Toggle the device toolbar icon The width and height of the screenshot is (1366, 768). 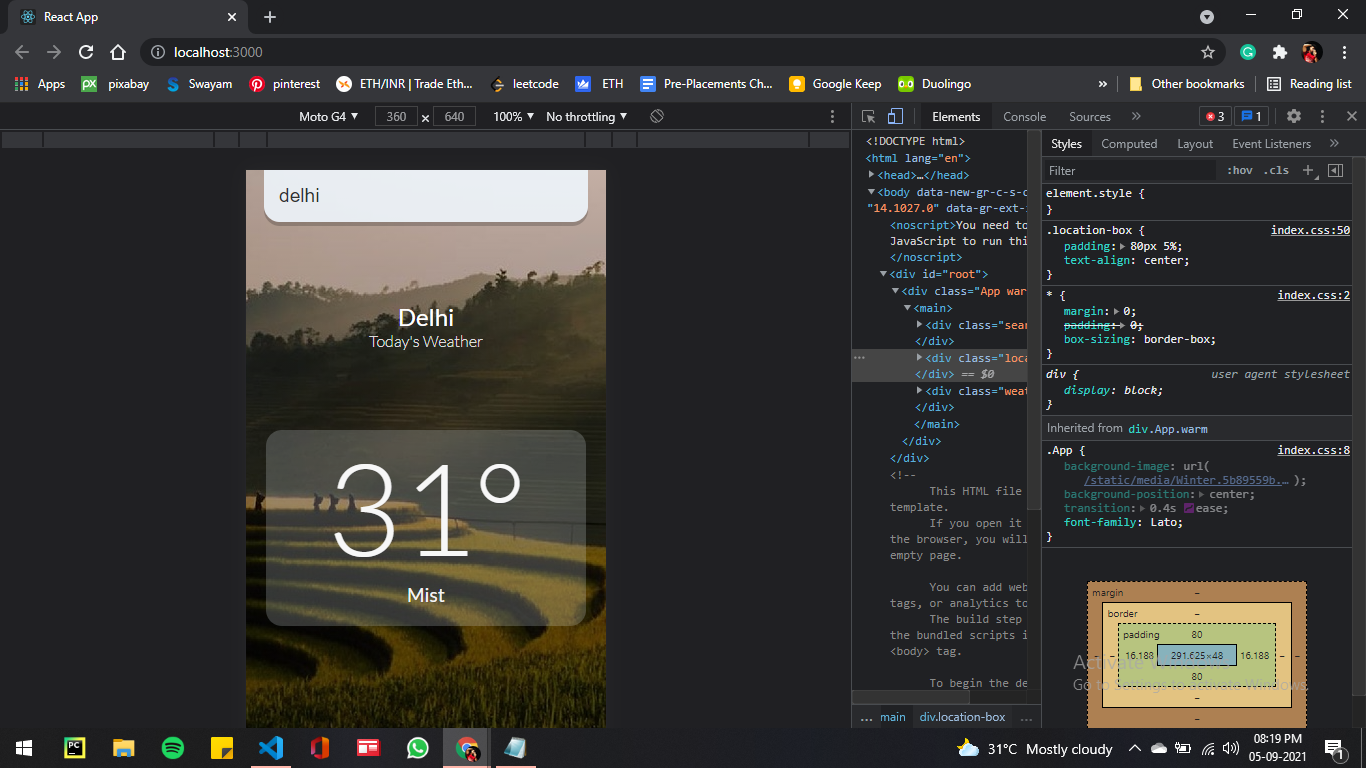pos(895,117)
